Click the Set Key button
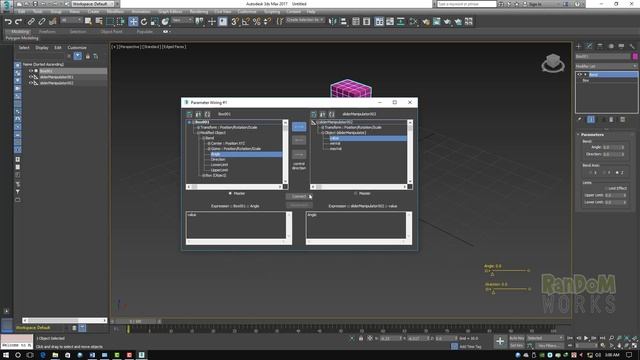Image resolution: width=640 pixels, height=360 pixels. pos(517,346)
